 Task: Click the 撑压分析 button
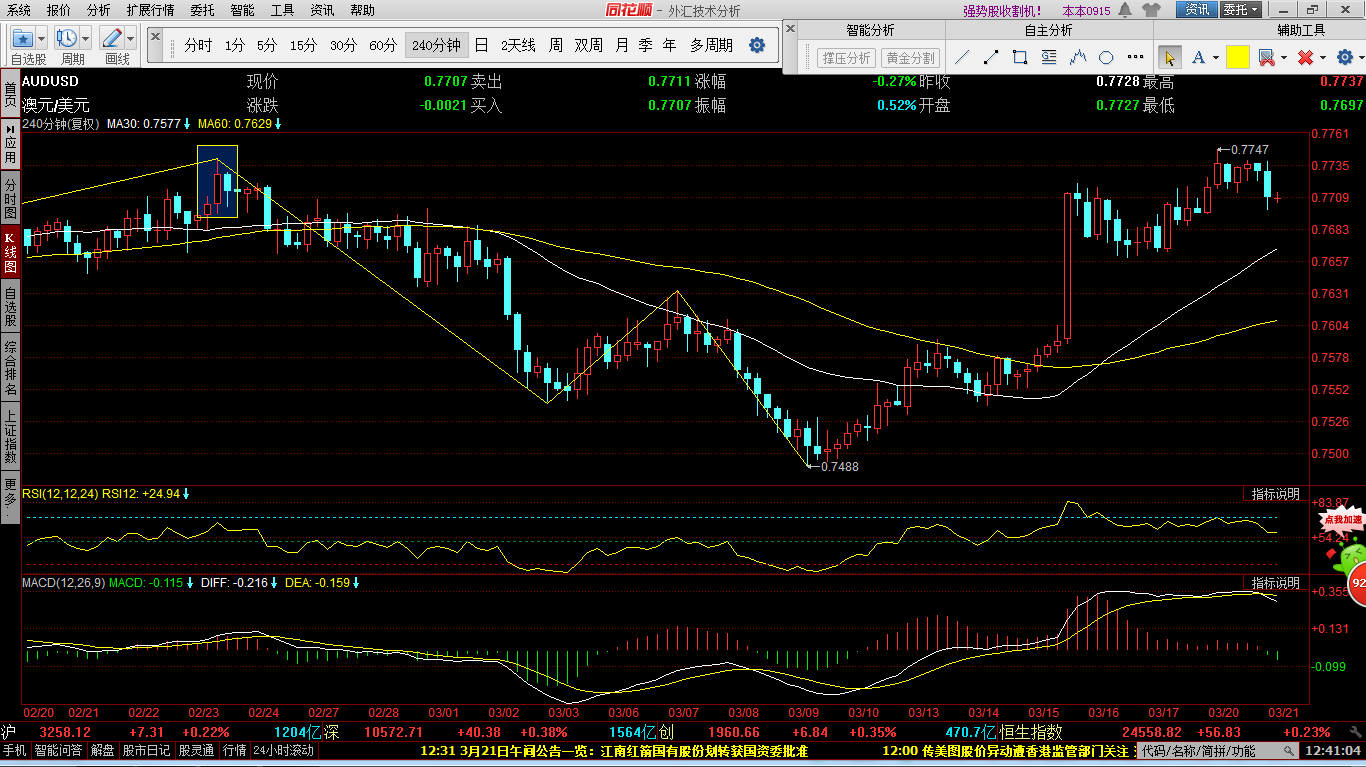846,58
